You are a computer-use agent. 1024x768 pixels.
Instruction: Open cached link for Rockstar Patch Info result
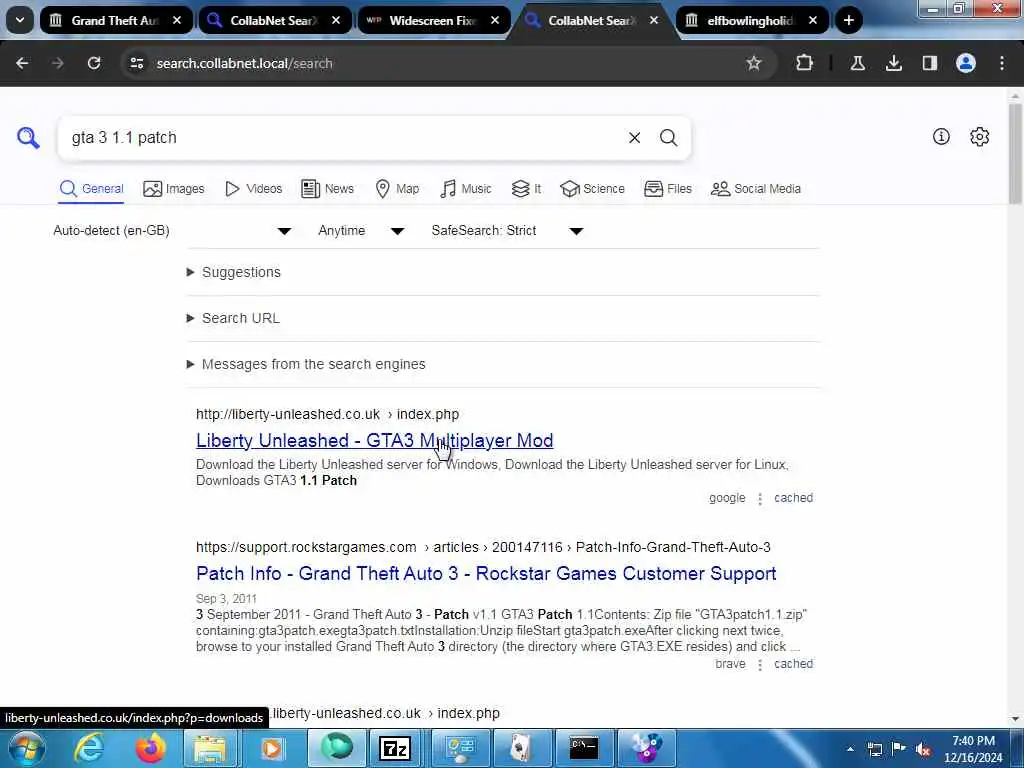[x=793, y=664]
